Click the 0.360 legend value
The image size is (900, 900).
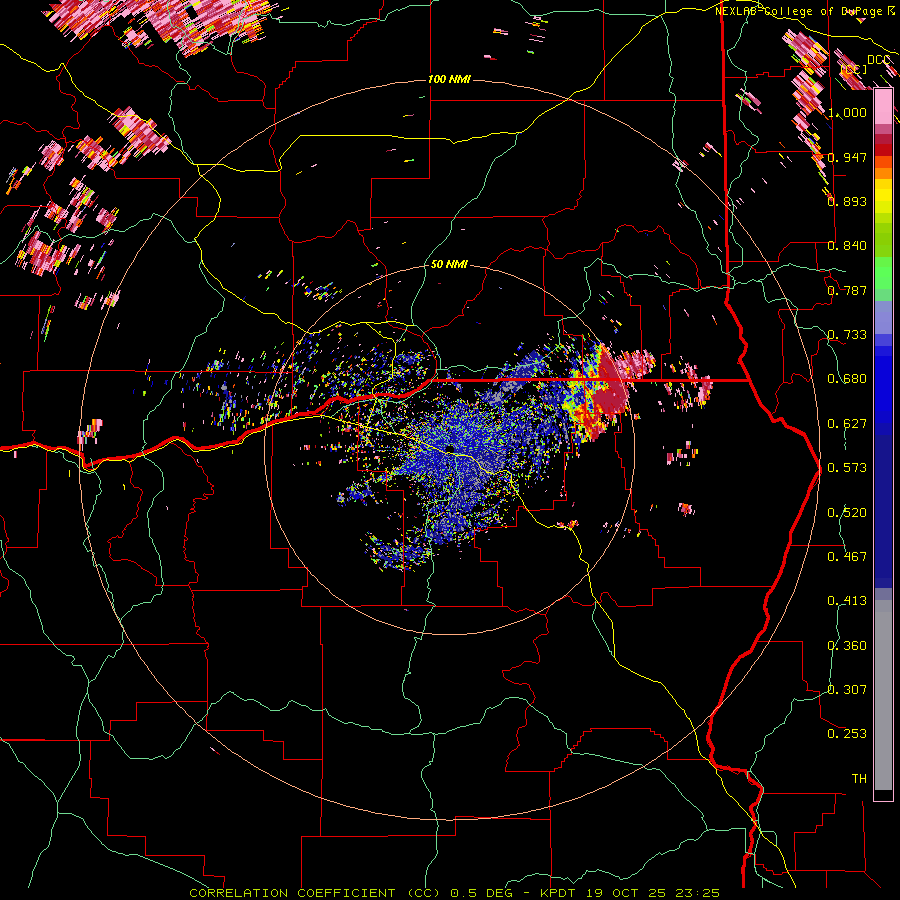click(x=847, y=646)
